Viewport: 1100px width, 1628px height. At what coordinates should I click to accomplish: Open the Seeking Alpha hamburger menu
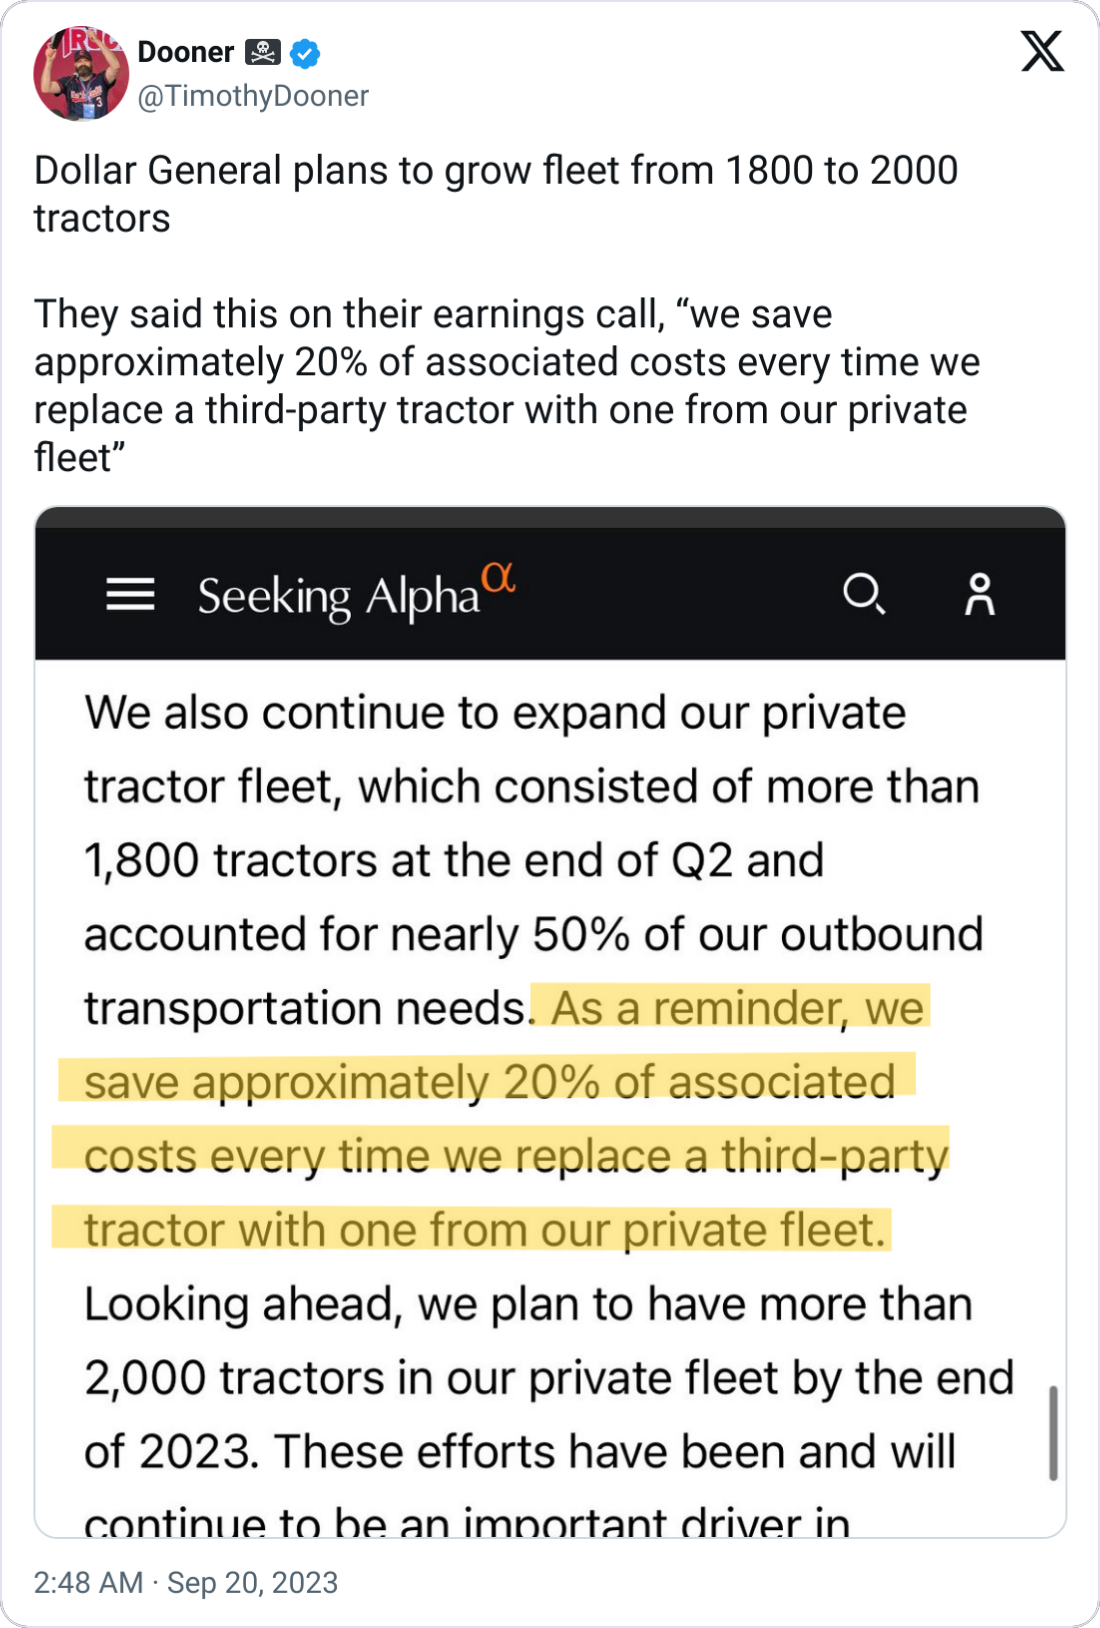pyautogui.click(x=130, y=594)
